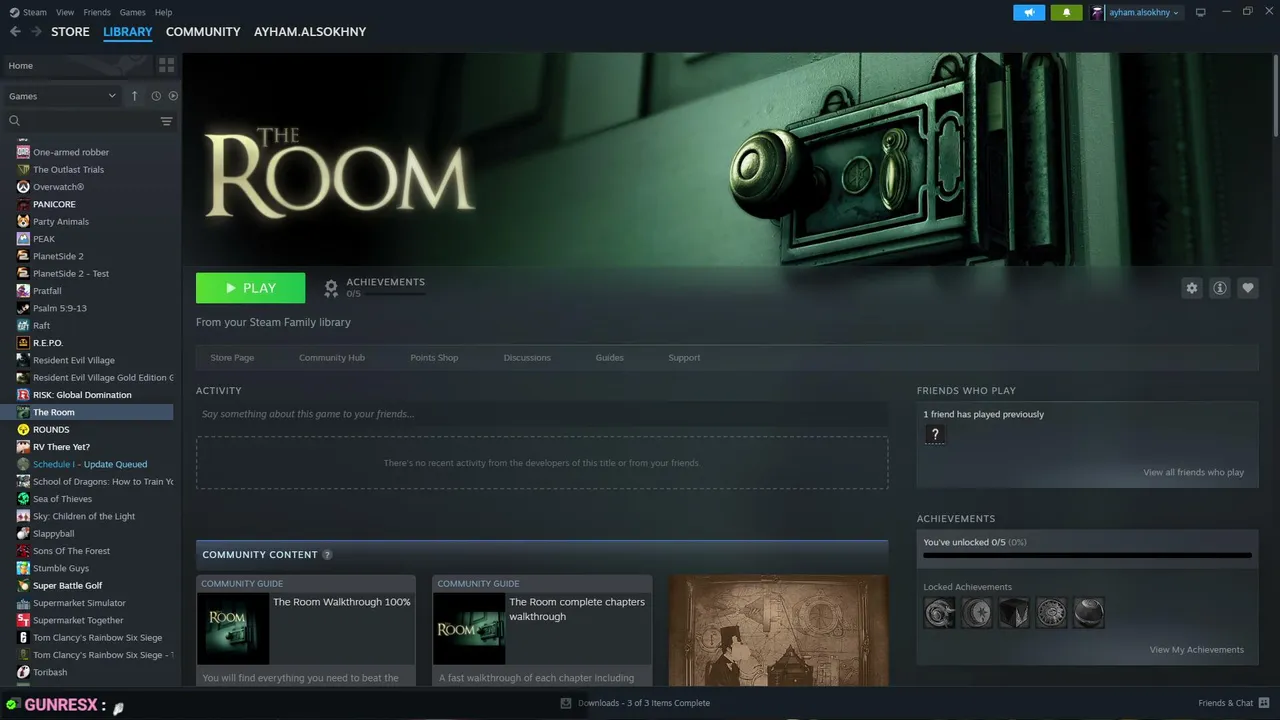Image resolution: width=1280 pixels, height=720 pixels.
Task: Open the advanced filters menu in the search bar
Action: coord(166,121)
